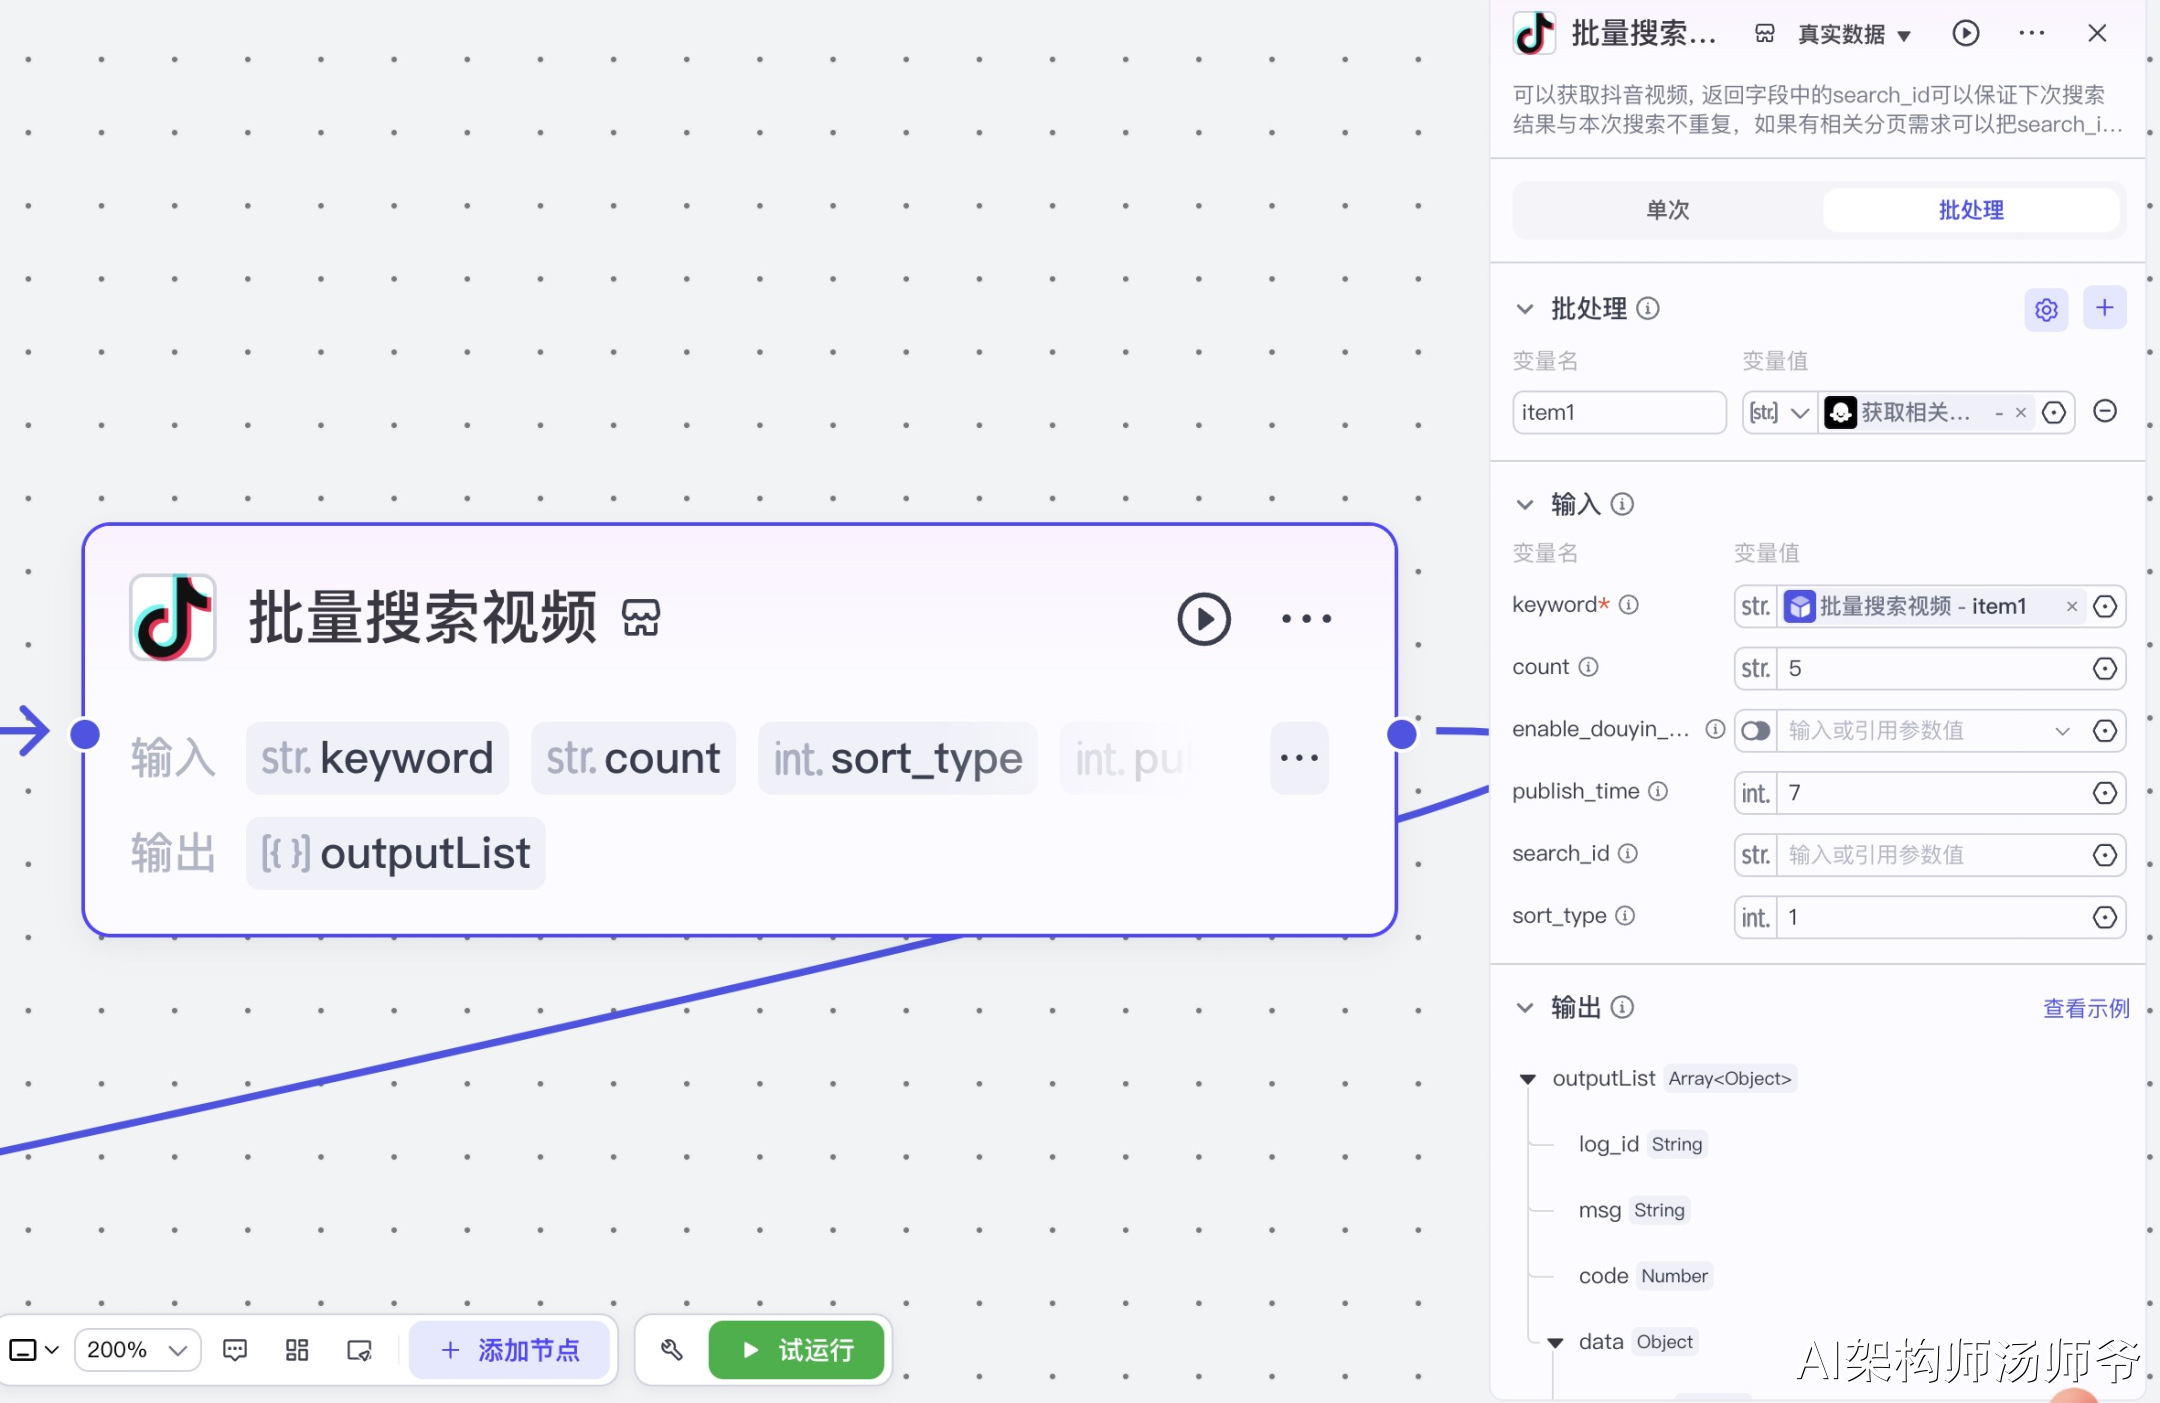Open three-dot menu on node card header
This screenshot has height=1403, width=2160.
coord(1306,619)
